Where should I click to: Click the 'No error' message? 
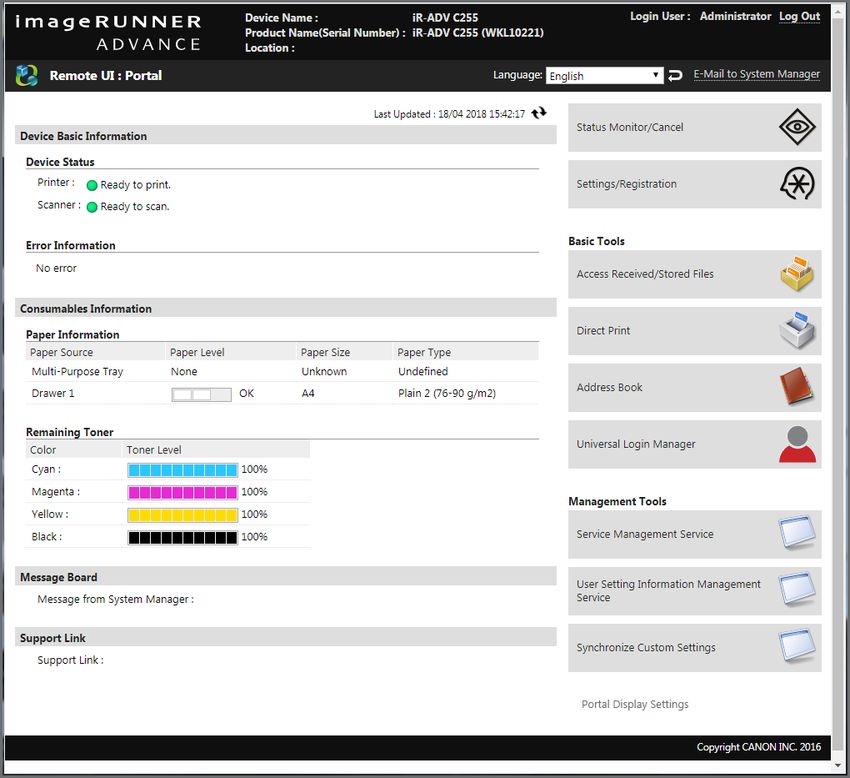(x=56, y=268)
